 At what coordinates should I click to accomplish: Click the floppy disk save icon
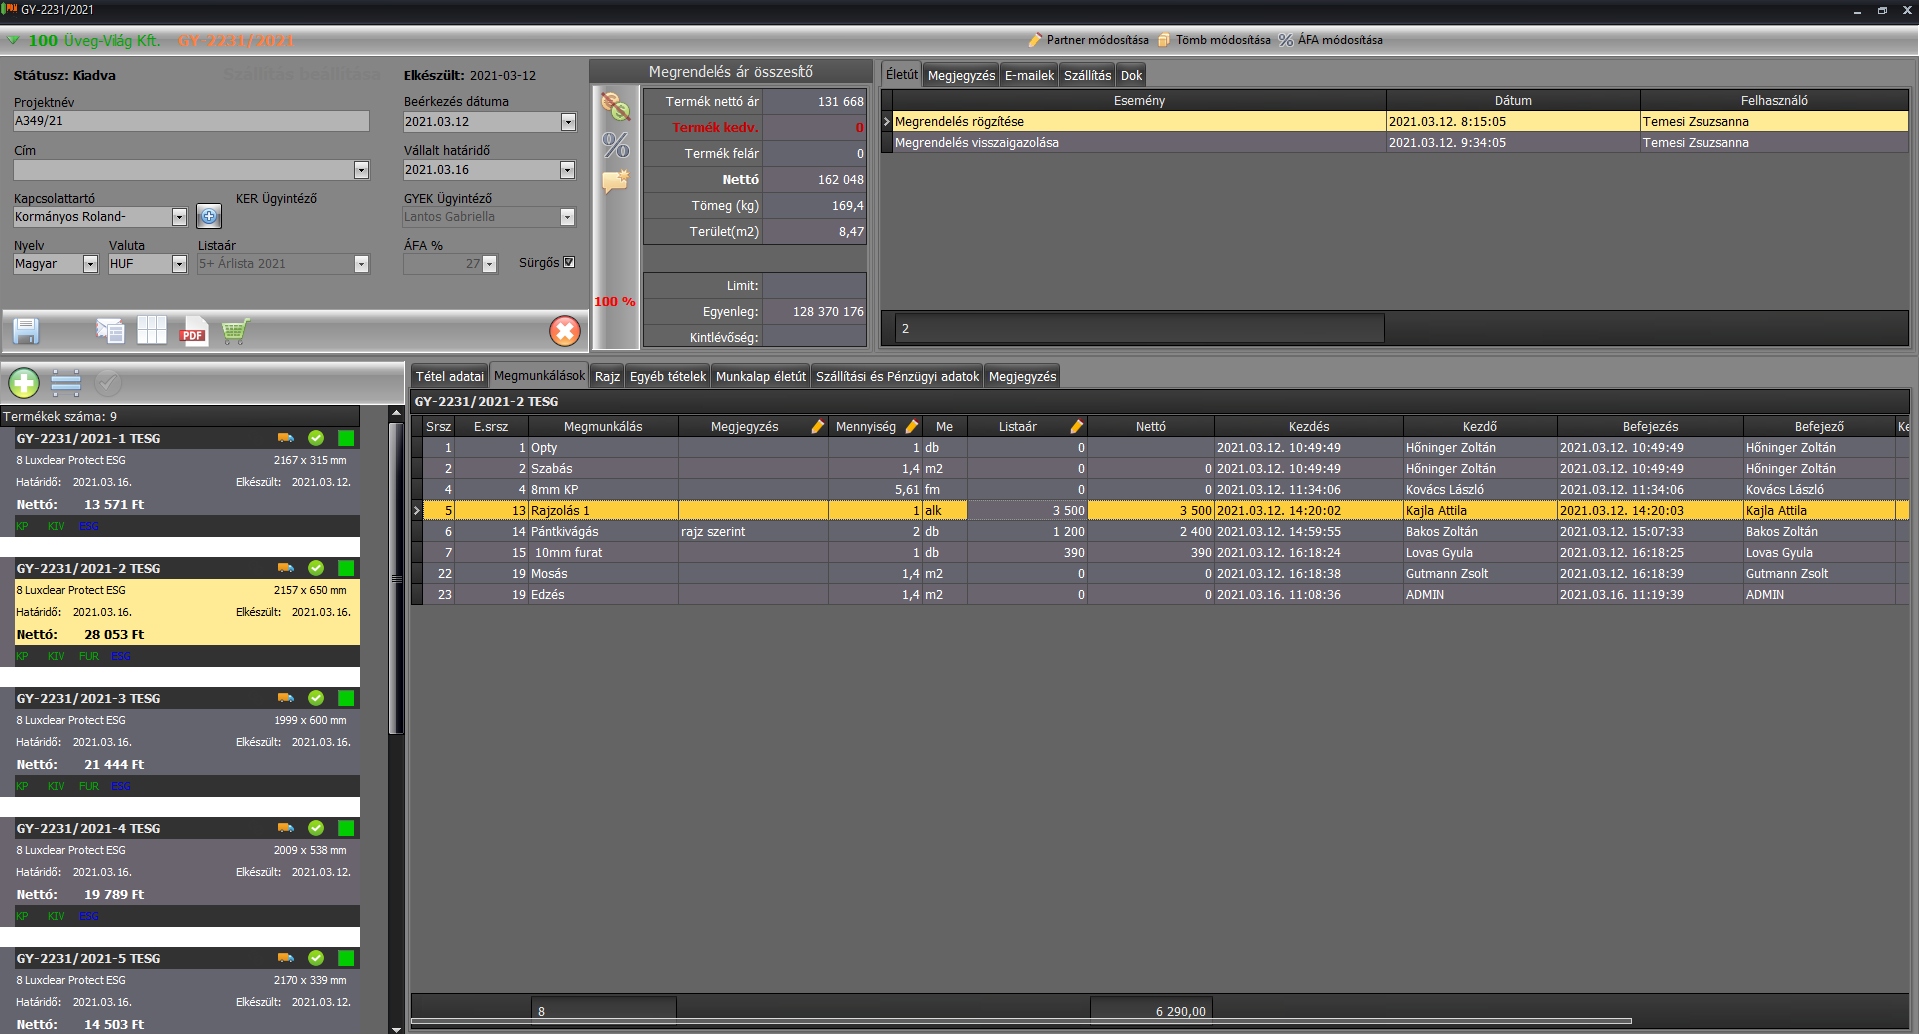(x=26, y=331)
